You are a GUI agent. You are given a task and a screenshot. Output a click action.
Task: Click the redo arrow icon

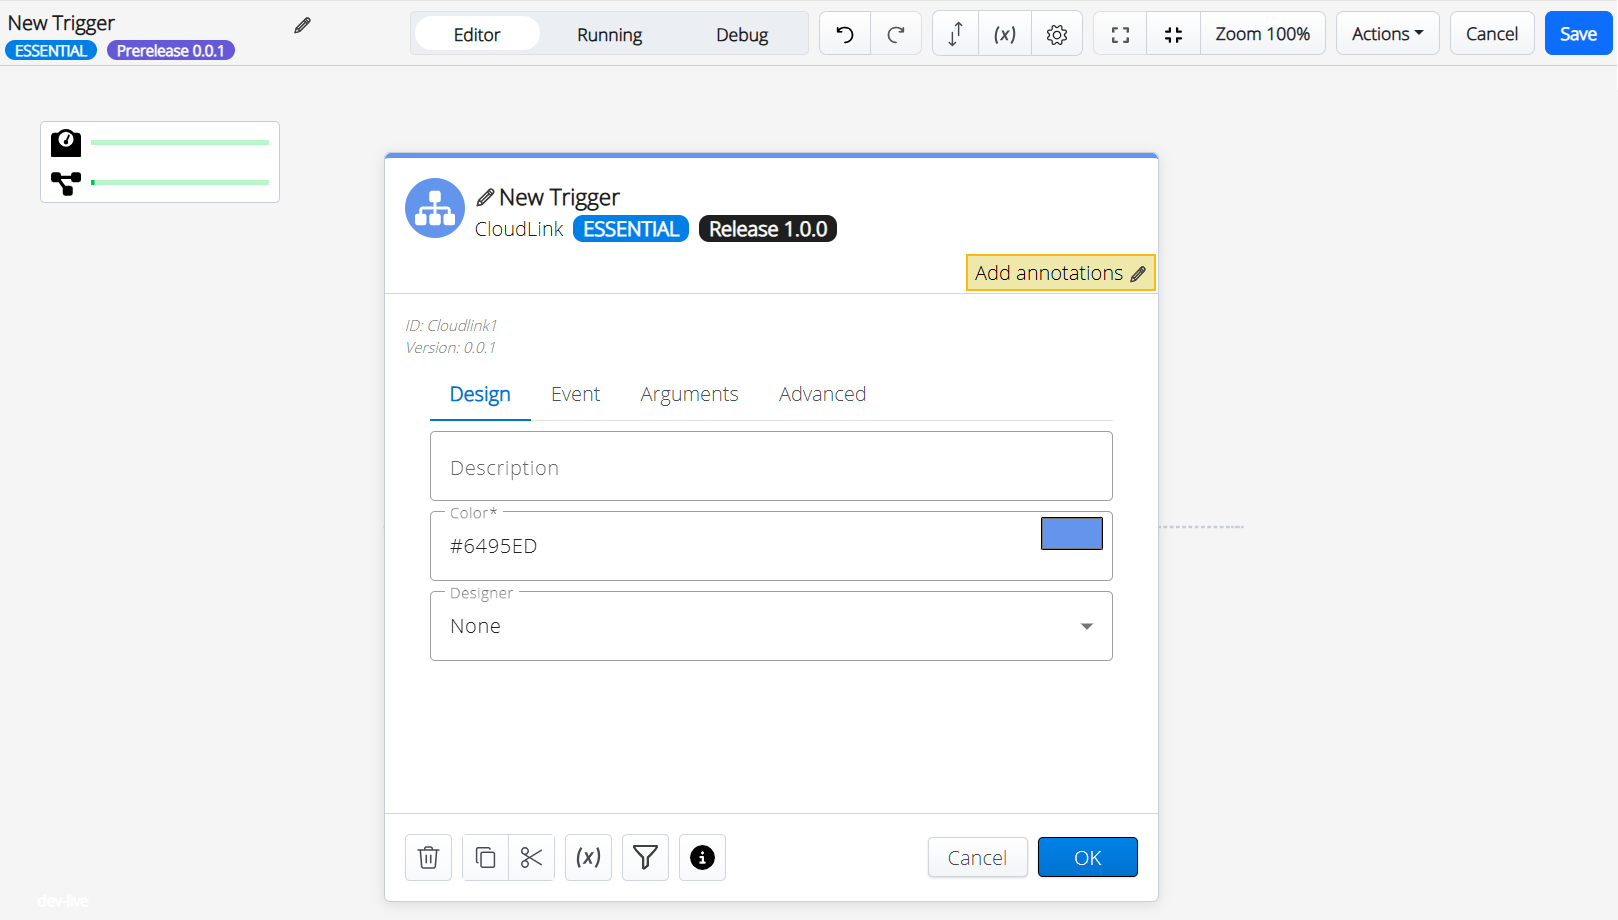[896, 34]
